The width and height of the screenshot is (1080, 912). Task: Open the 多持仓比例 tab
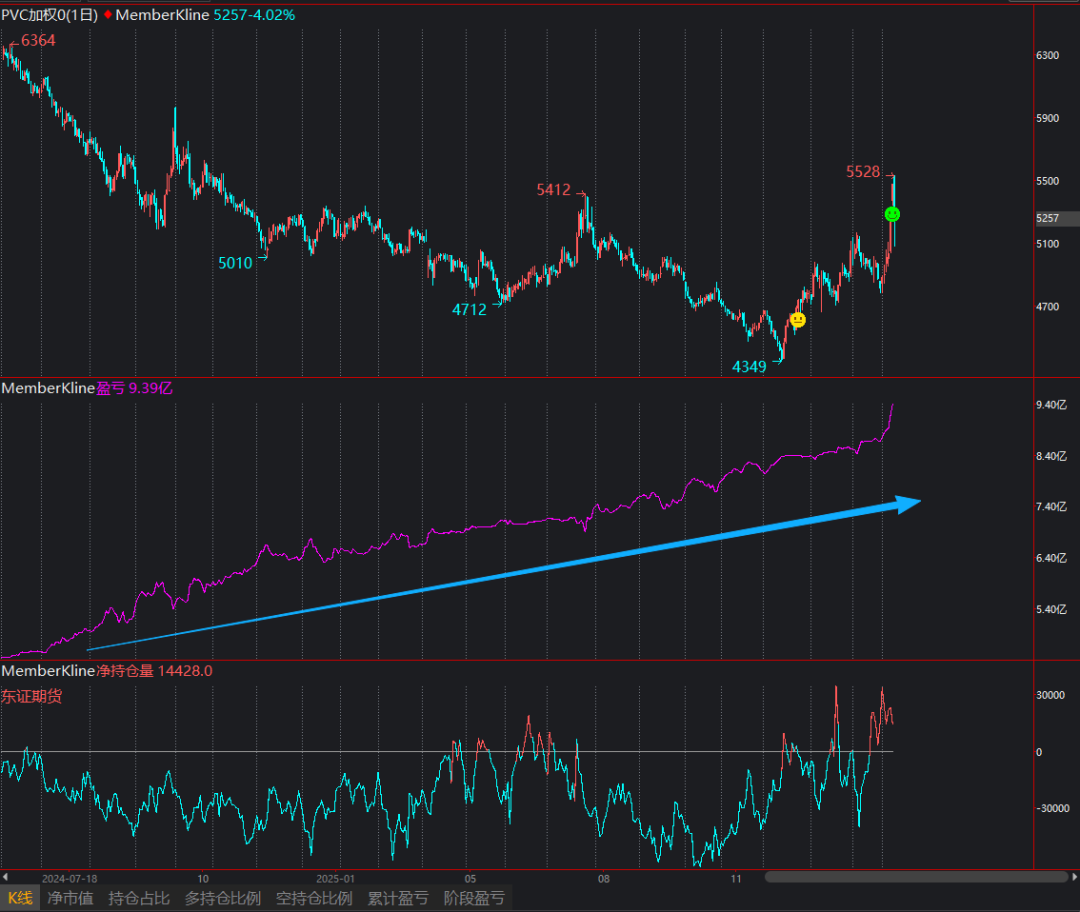coord(222,898)
